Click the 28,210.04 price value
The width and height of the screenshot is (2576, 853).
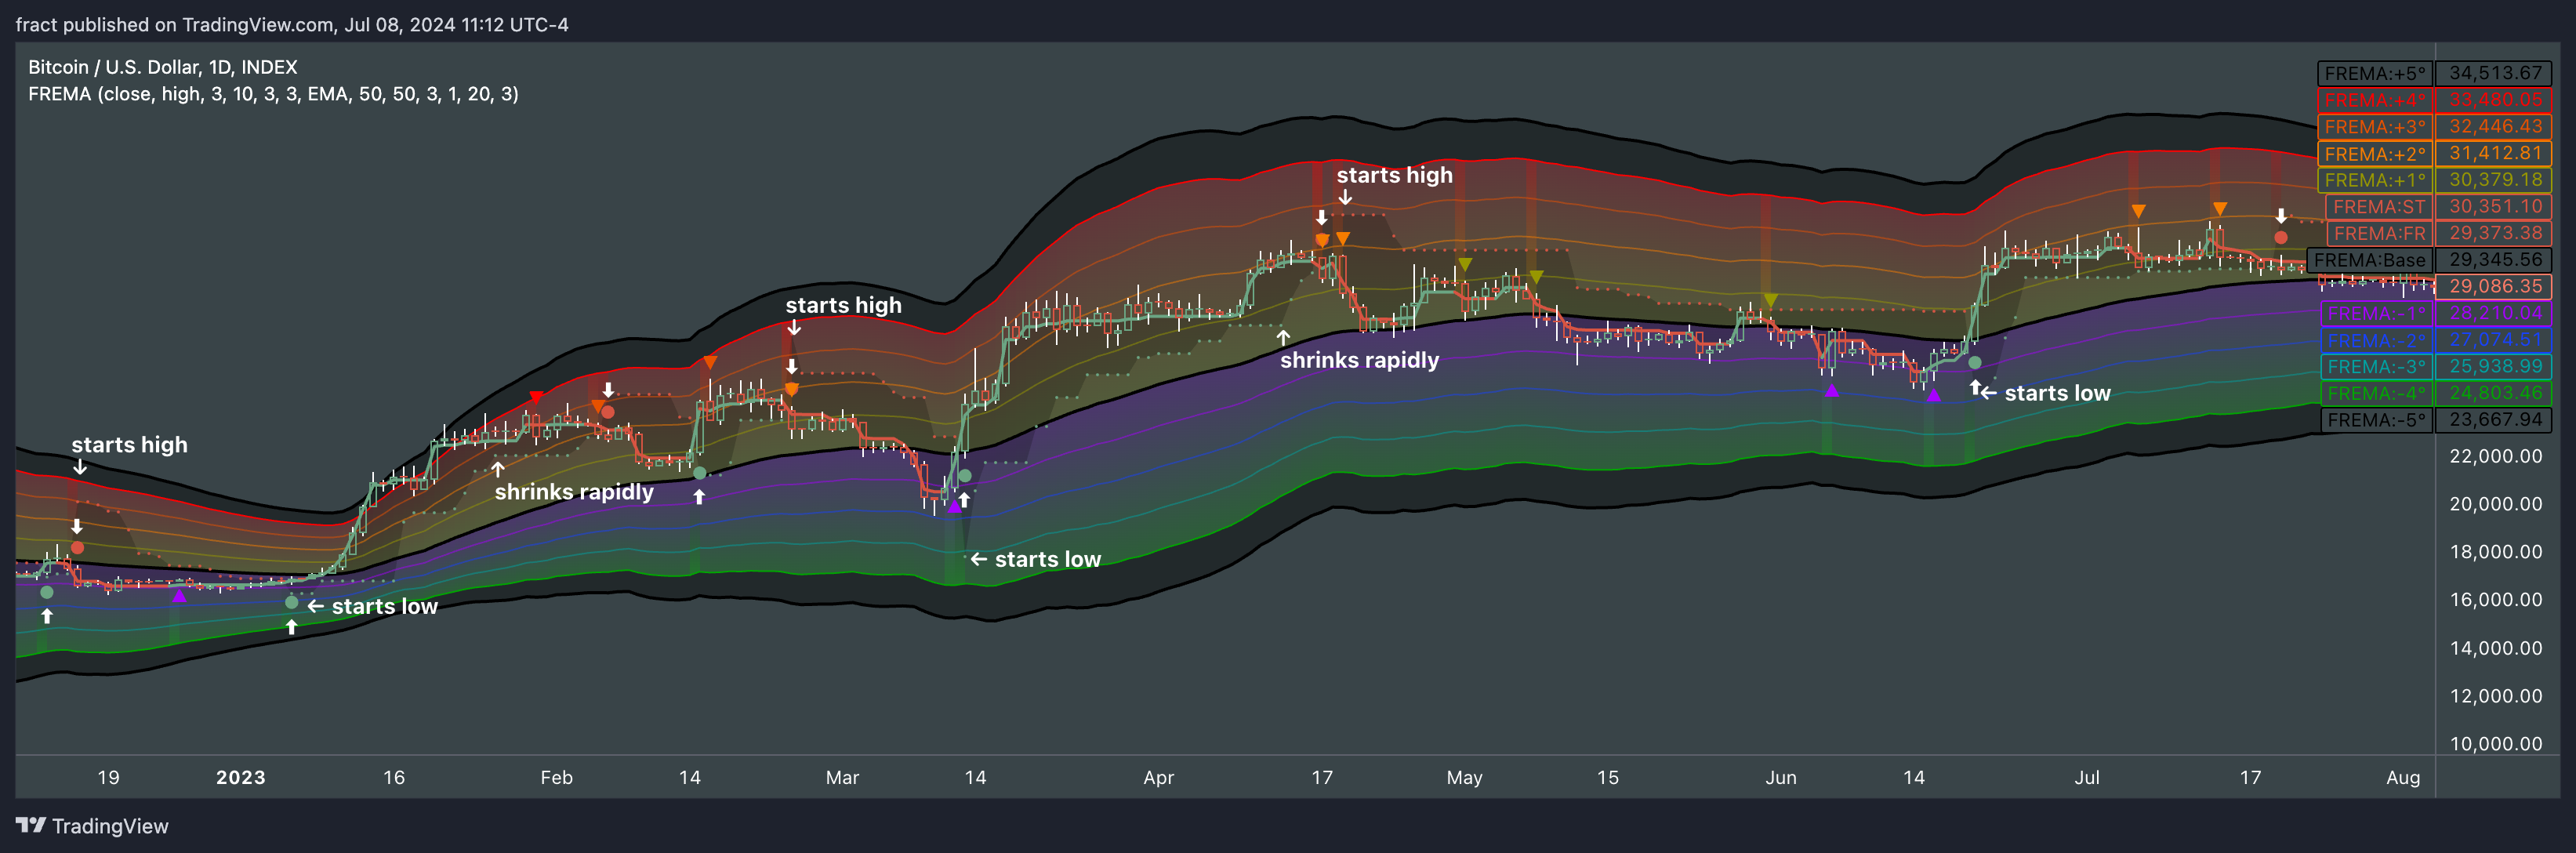pos(2495,313)
